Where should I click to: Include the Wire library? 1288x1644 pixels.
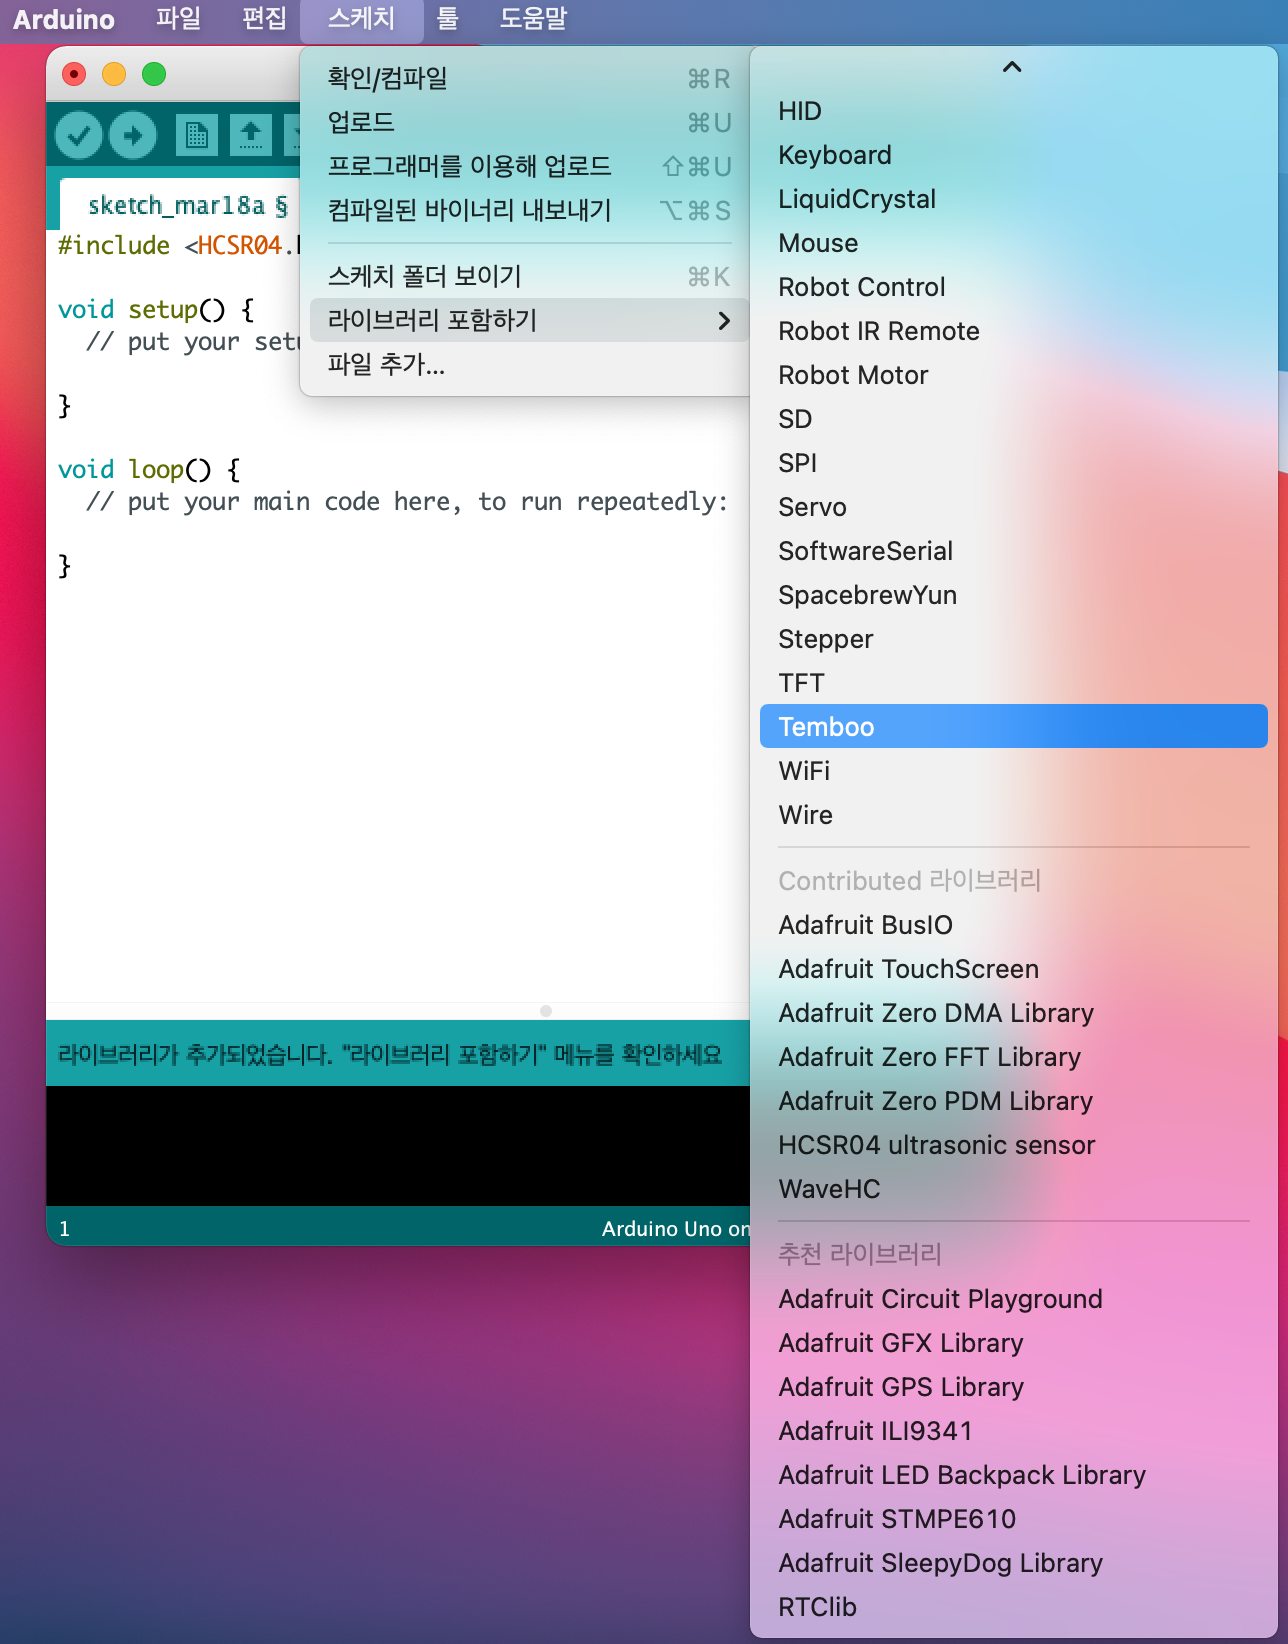pyautogui.click(x=1014, y=815)
